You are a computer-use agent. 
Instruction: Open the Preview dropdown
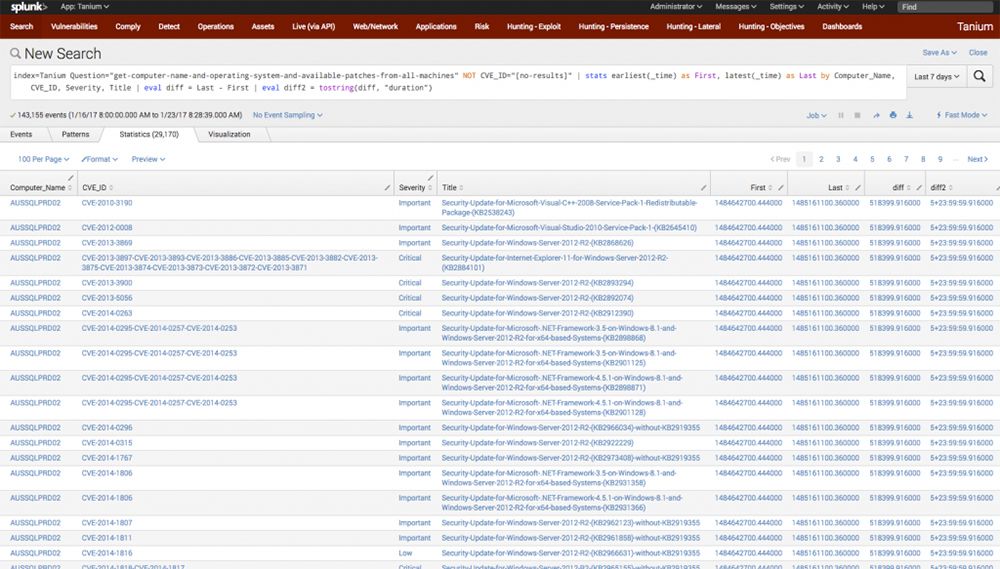(149, 159)
